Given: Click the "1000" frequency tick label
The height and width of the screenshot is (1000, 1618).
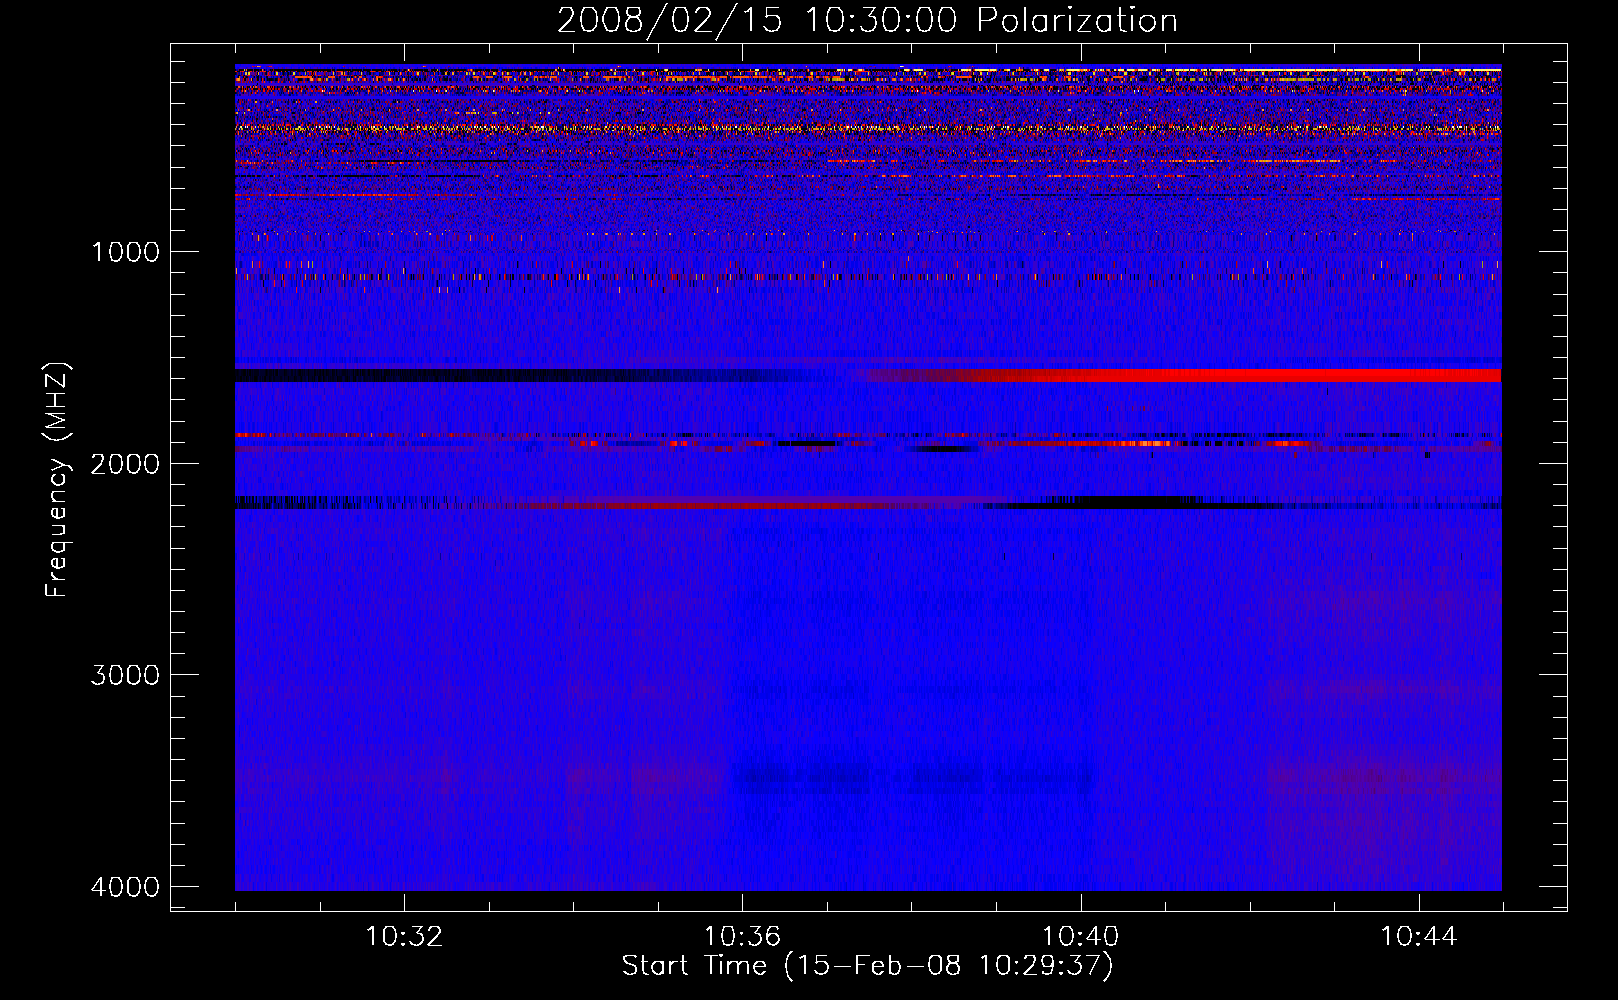Looking at the screenshot, I should (x=125, y=251).
